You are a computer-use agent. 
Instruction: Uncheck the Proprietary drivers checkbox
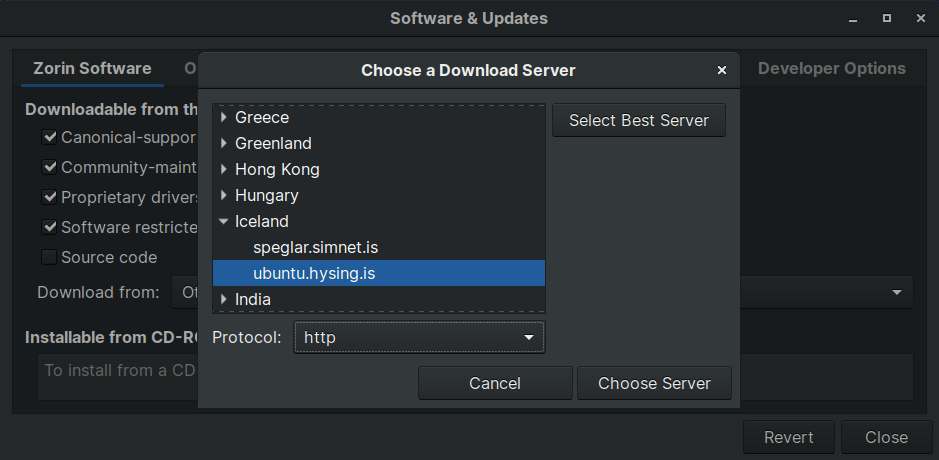49,197
